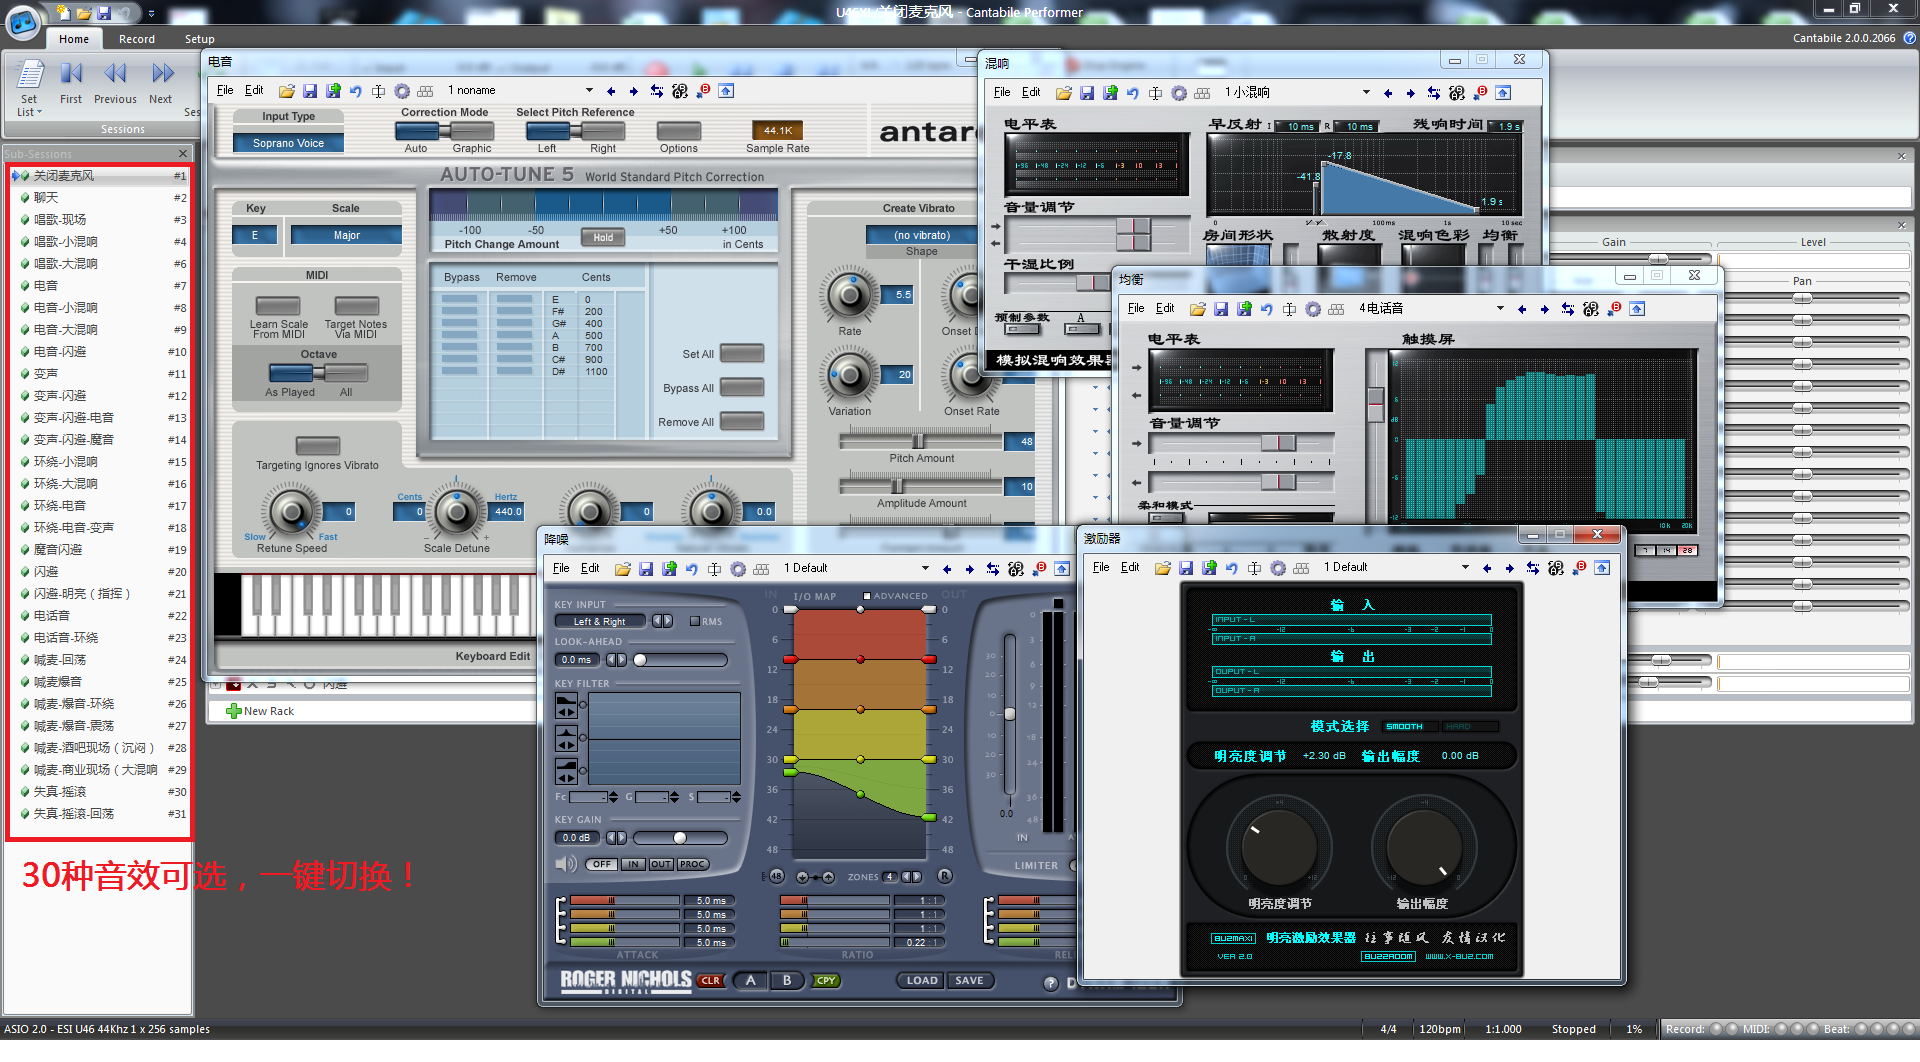
Task: Toggle Targeting Ignores Vibrato button
Action: tap(318, 446)
